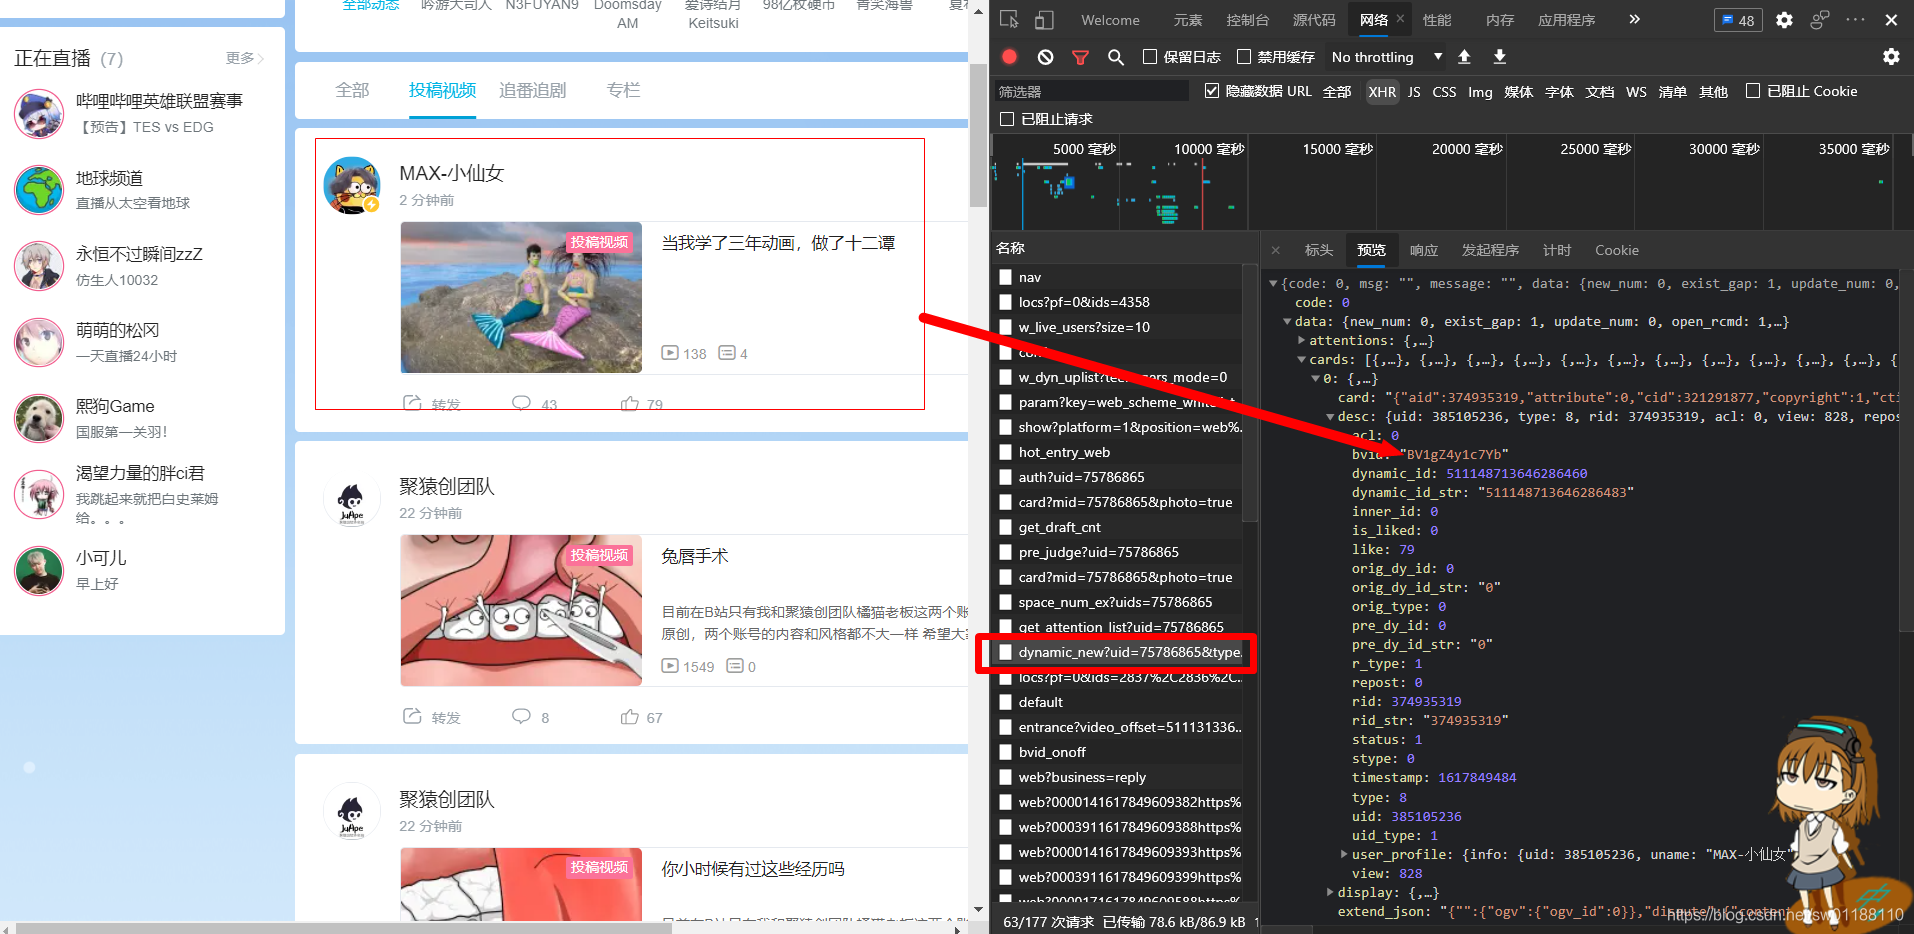The height and width of the screenshot is (934, 1914).
Task: Tick checkbox of nav request
Action: click(x=1005, y=277)
